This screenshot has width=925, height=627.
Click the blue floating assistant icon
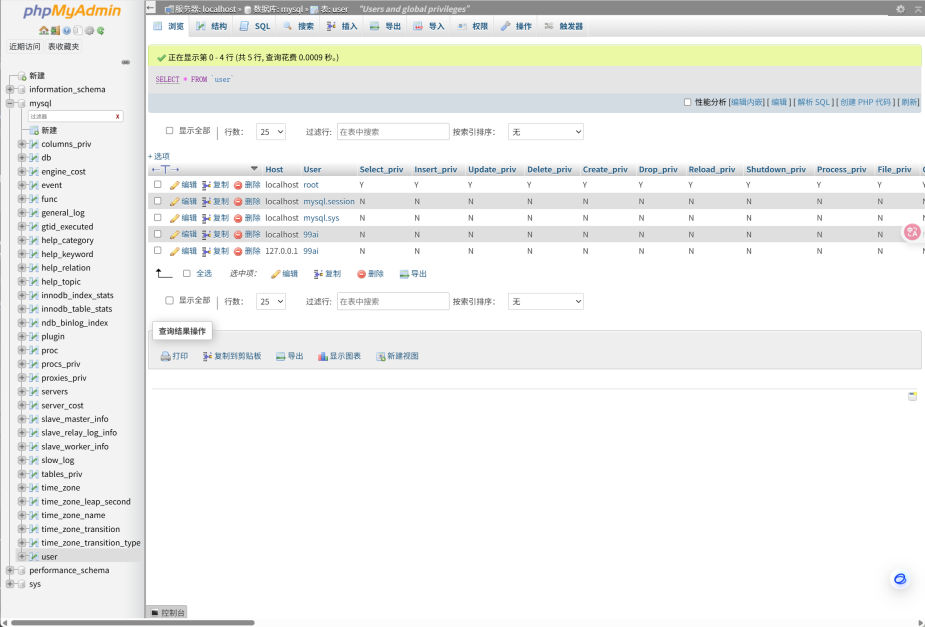[900, 579]
